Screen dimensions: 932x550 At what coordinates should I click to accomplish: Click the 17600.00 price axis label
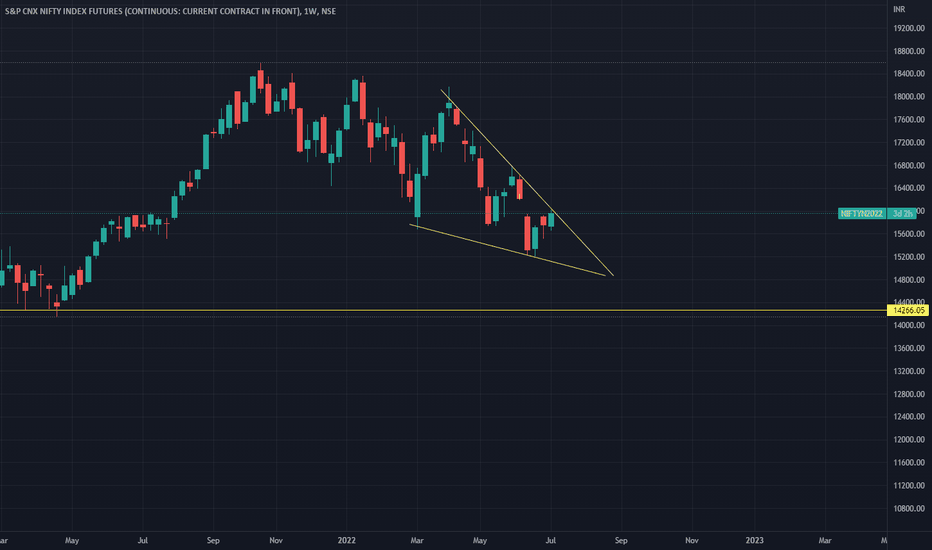[x=909, y=120]
